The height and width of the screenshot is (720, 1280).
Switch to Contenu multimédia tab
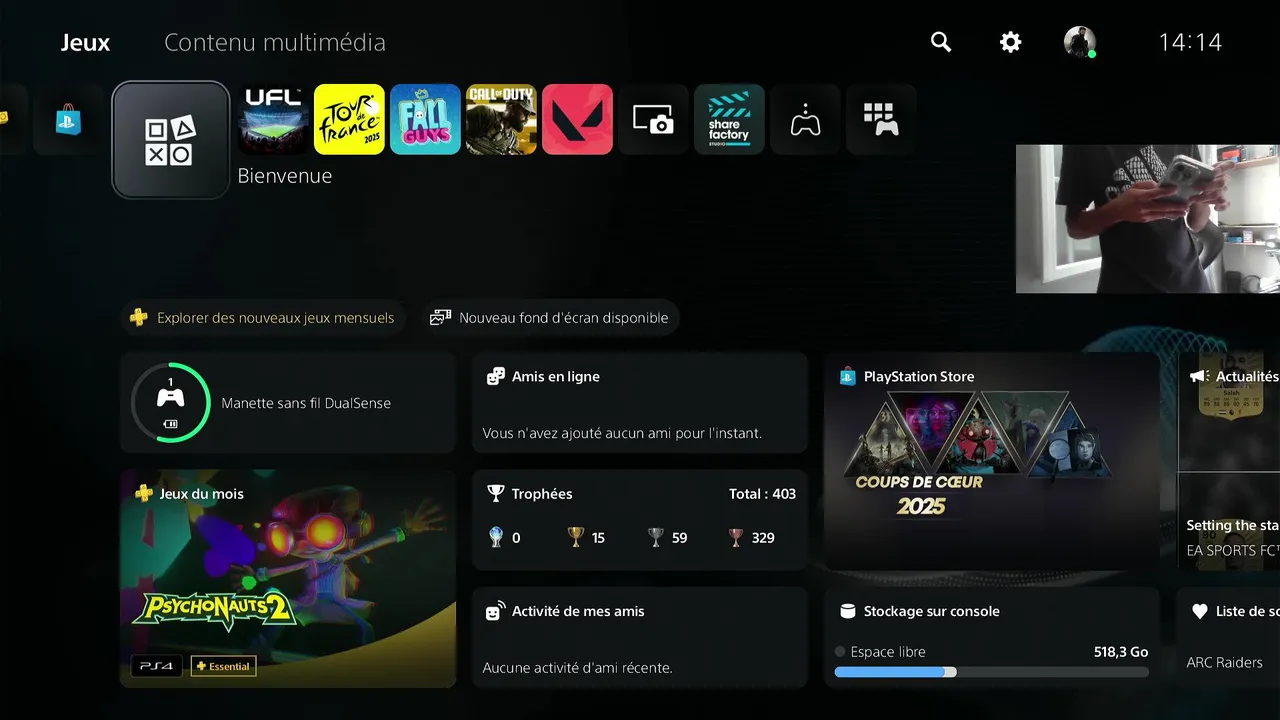tap(275, 43)
